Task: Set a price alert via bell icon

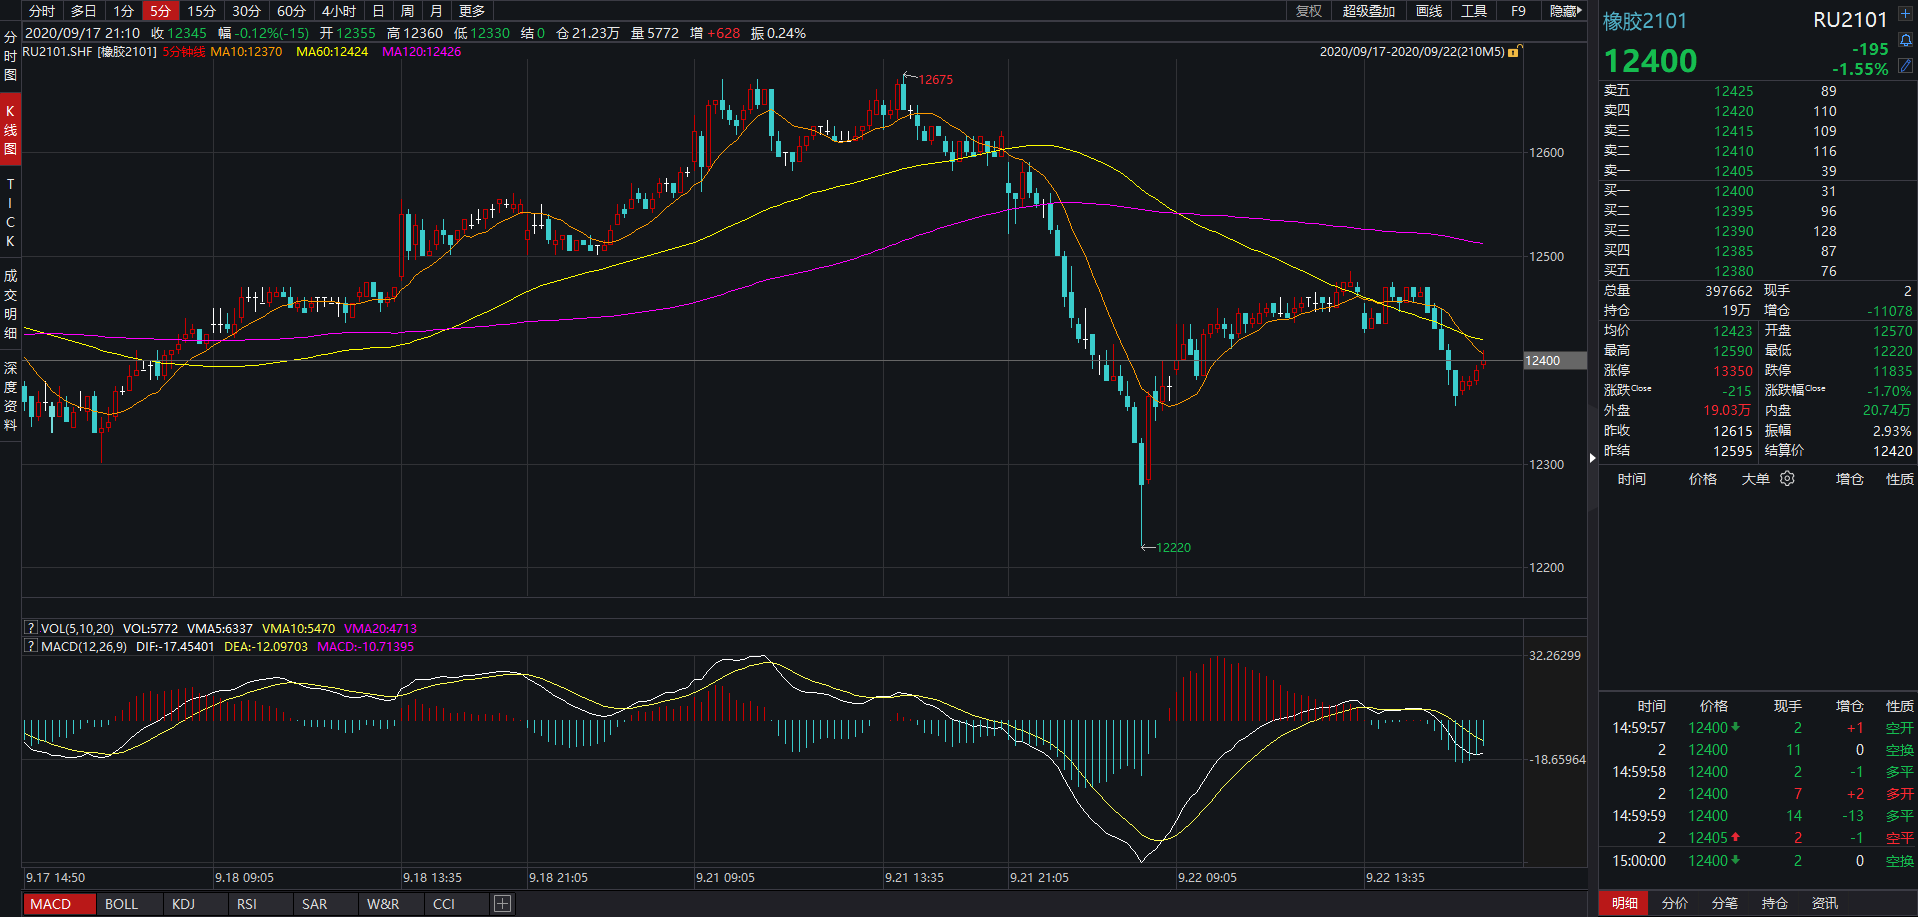Action: [1906, 41]
